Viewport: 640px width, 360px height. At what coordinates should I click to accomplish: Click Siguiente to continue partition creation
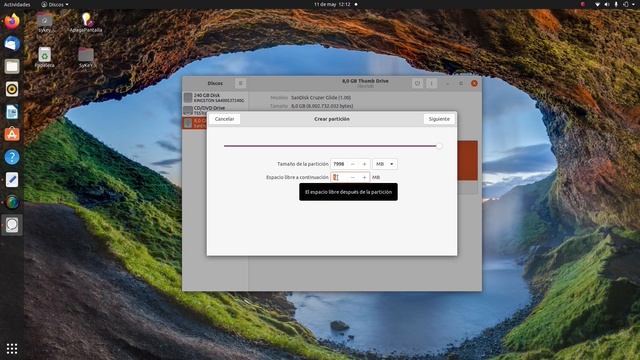pos(439,119)
